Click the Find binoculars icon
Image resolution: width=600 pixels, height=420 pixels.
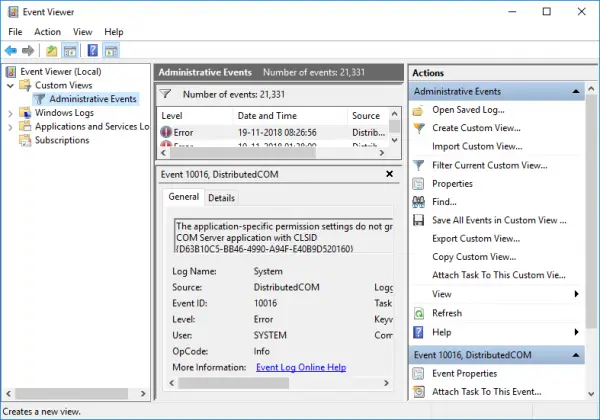click(418, 202)
